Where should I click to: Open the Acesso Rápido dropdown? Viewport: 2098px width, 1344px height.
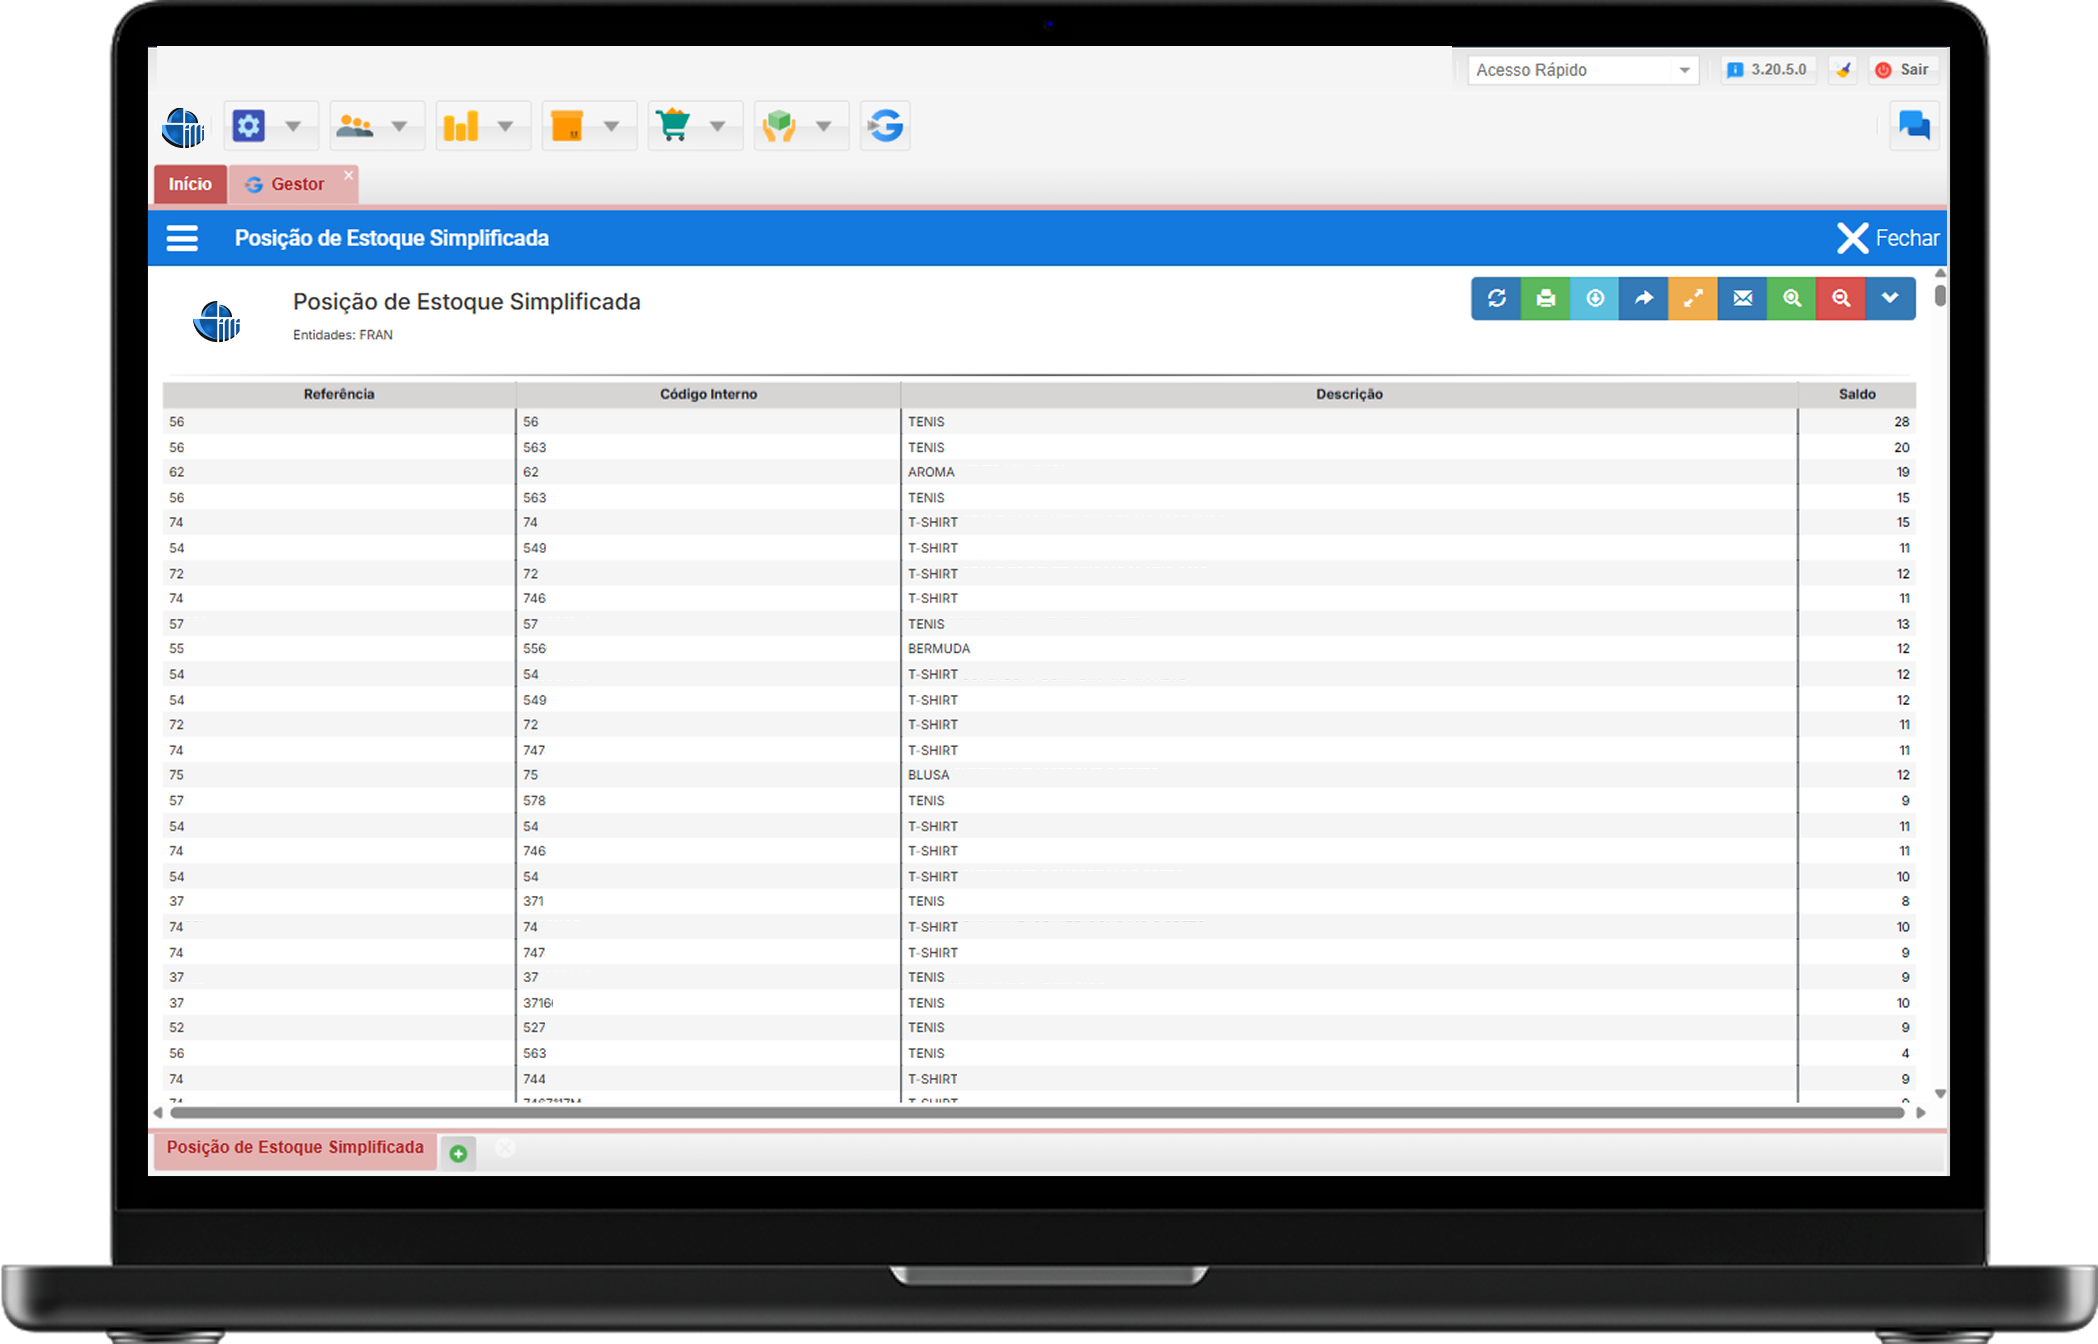click(x=1583, y=70)
